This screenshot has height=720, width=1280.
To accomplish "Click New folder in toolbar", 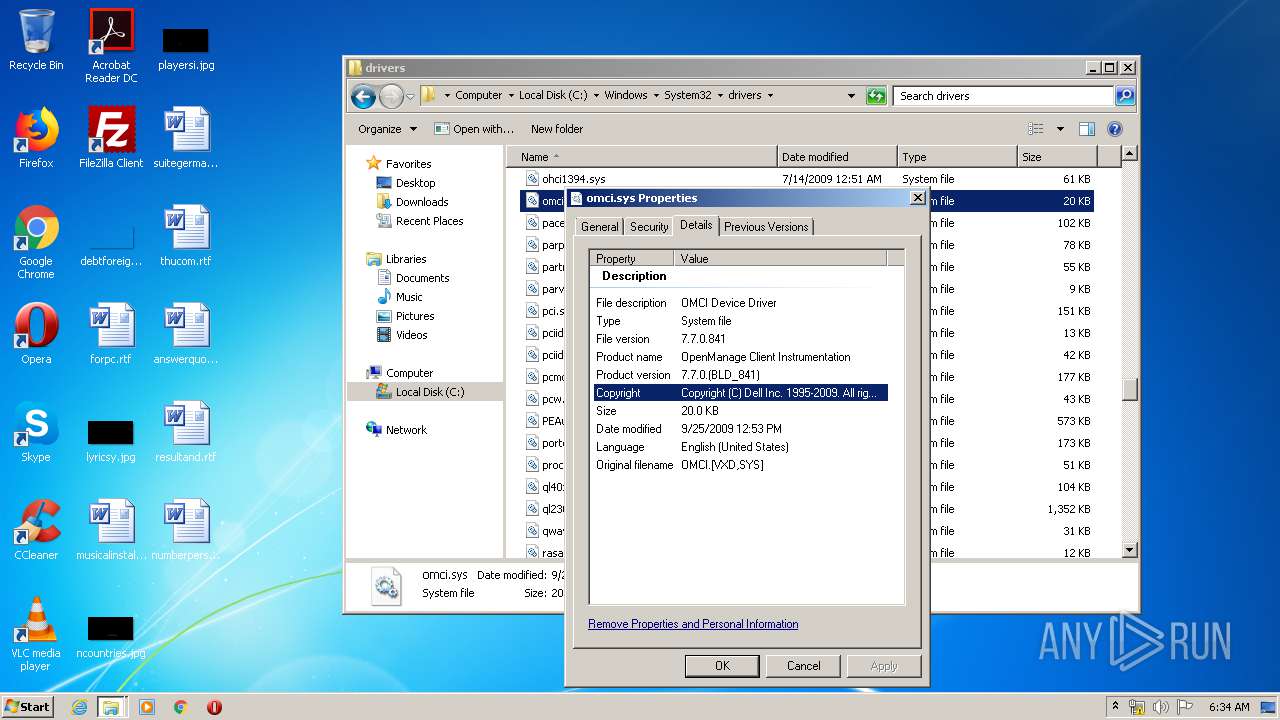I will pyautogui.click(x=557, y=129).
